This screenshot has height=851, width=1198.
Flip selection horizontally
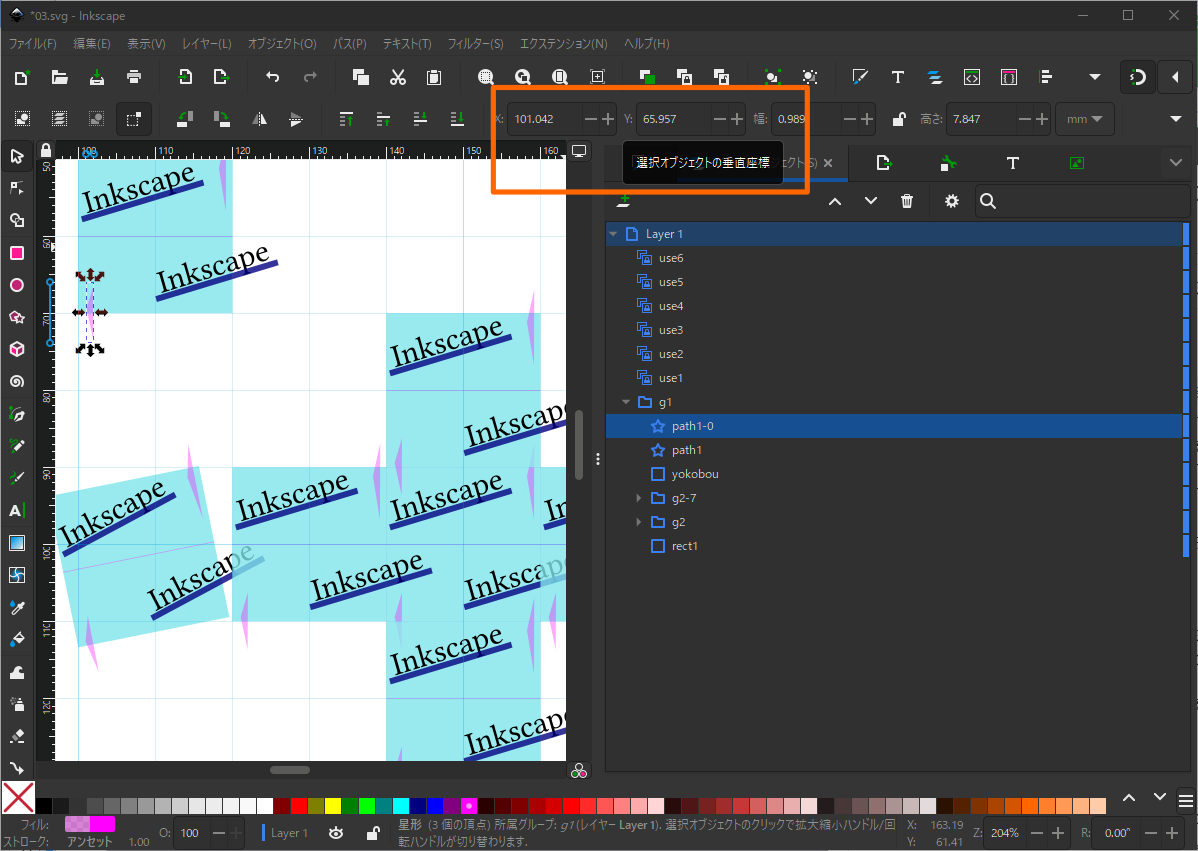tap(260, 119)
